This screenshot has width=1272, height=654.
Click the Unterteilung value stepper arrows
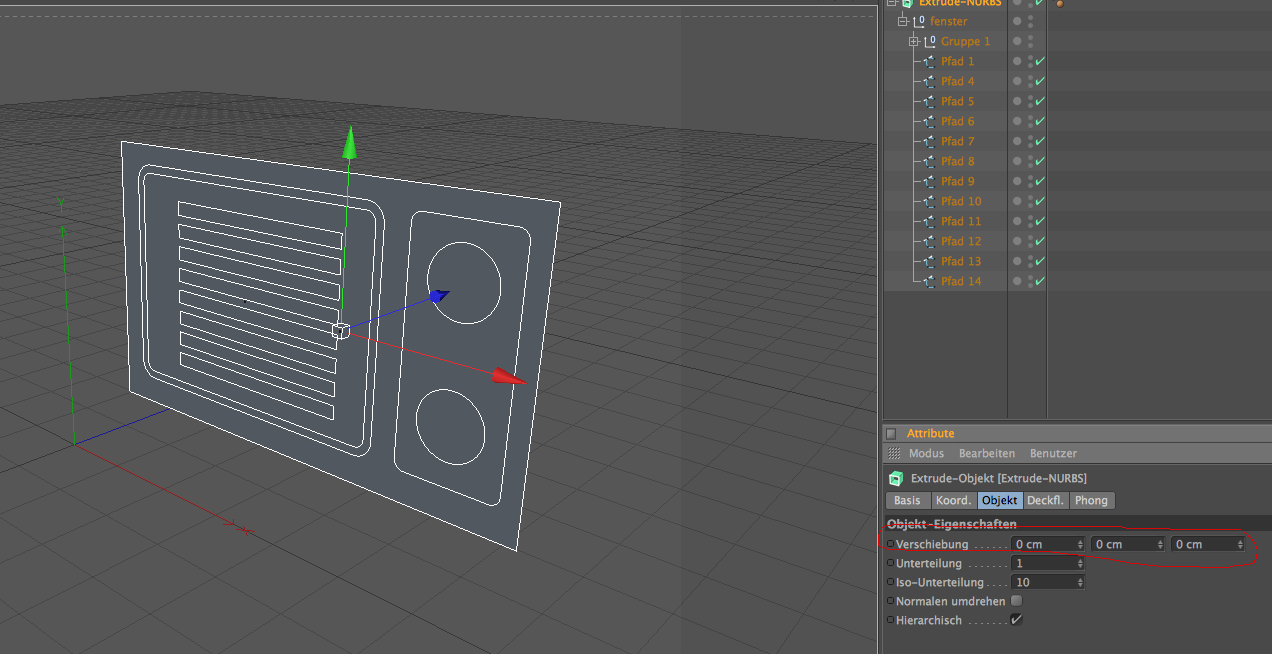pos(1080,563)
